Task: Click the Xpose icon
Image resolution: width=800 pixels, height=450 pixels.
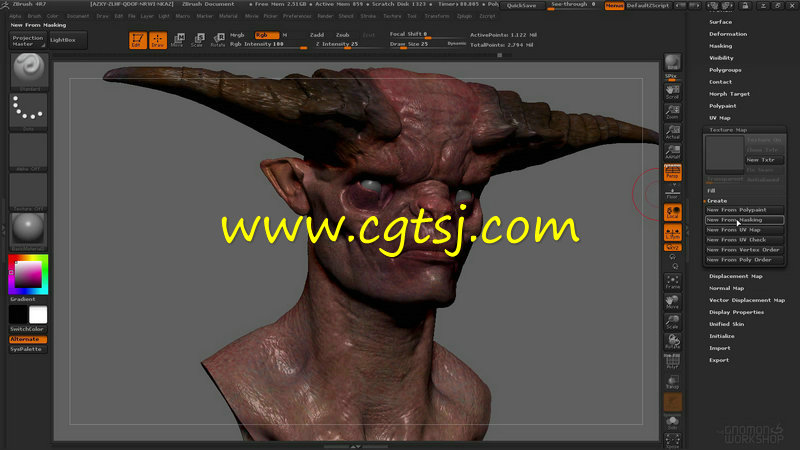Action: click(672, 441)
